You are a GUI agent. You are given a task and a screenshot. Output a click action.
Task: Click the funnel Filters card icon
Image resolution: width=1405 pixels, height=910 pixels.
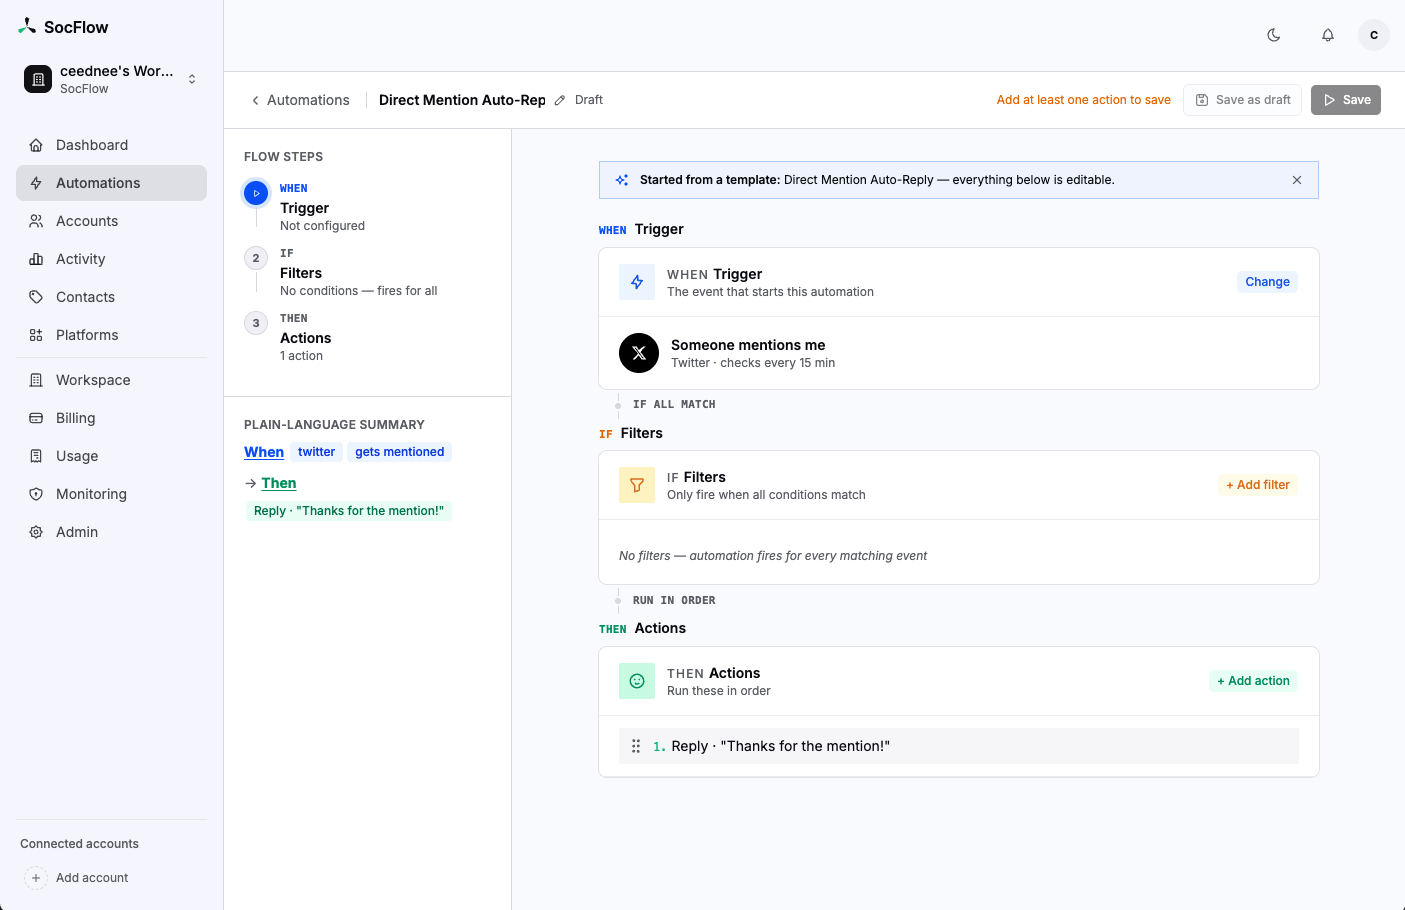click(x=637, y=485)
